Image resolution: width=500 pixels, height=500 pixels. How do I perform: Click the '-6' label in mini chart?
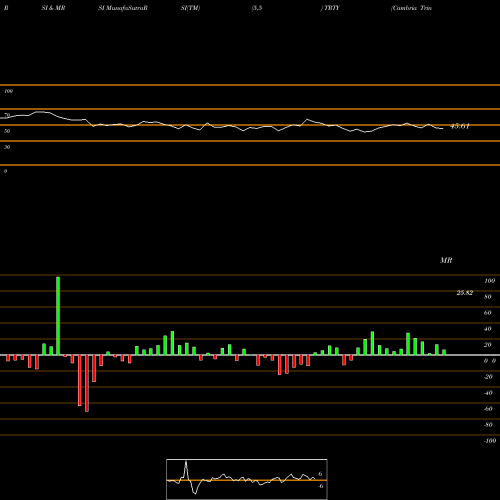[320, 486]
